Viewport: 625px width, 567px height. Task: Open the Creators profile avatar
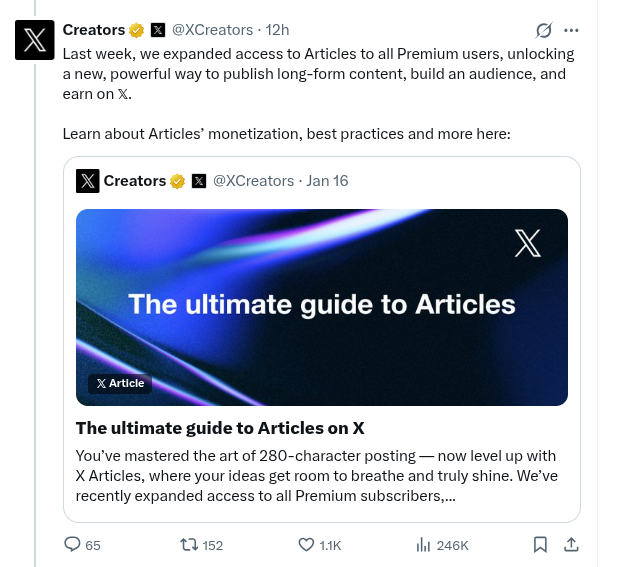click(x=34, y=39)
